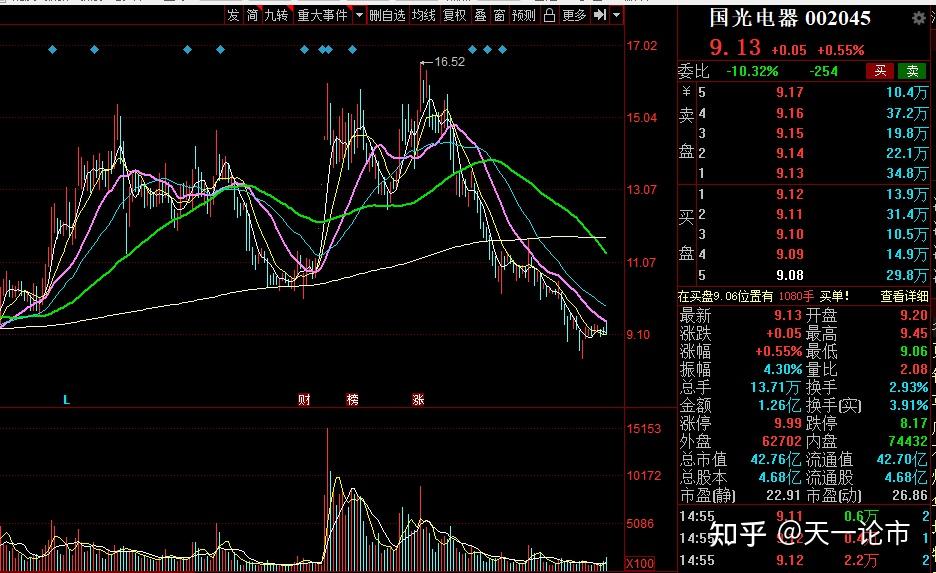
Task: Open the dropdown arrow at the toolbar's right end
Action: point(615,15)
